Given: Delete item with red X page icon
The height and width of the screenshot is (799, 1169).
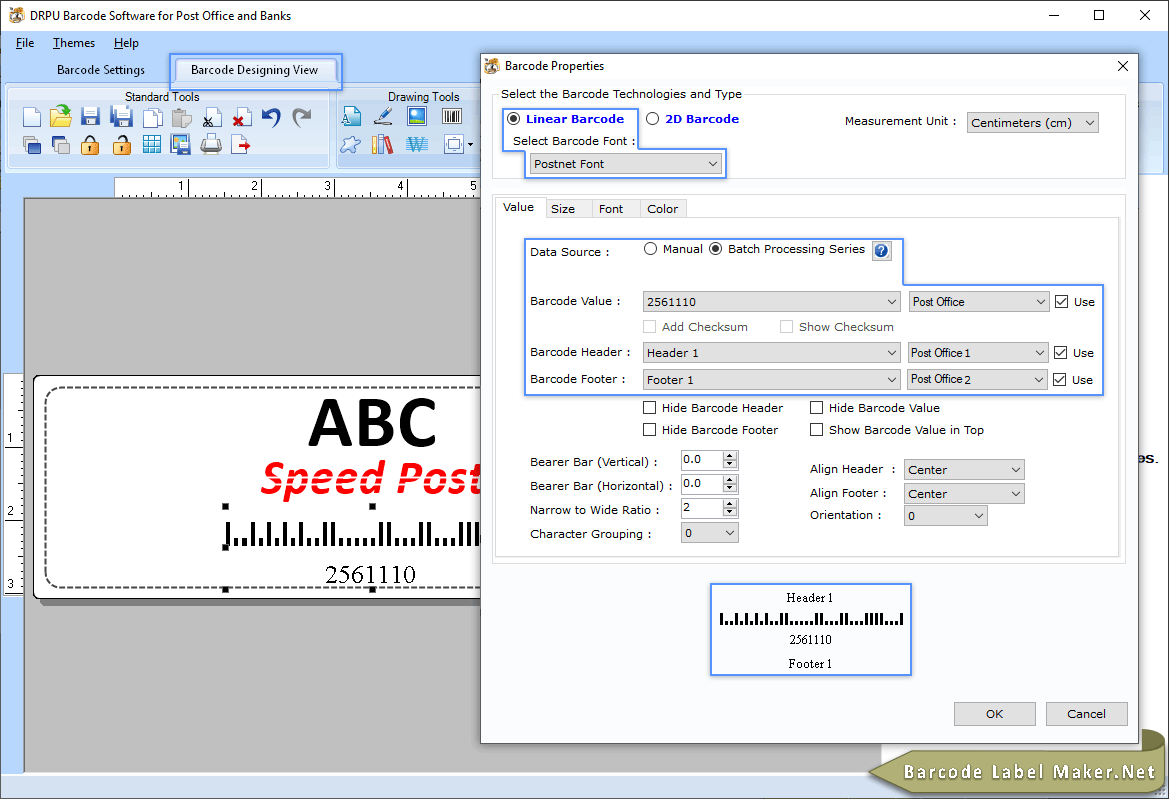Looking at the screenshot, I should pyautogui.click(x=242, y=118).
